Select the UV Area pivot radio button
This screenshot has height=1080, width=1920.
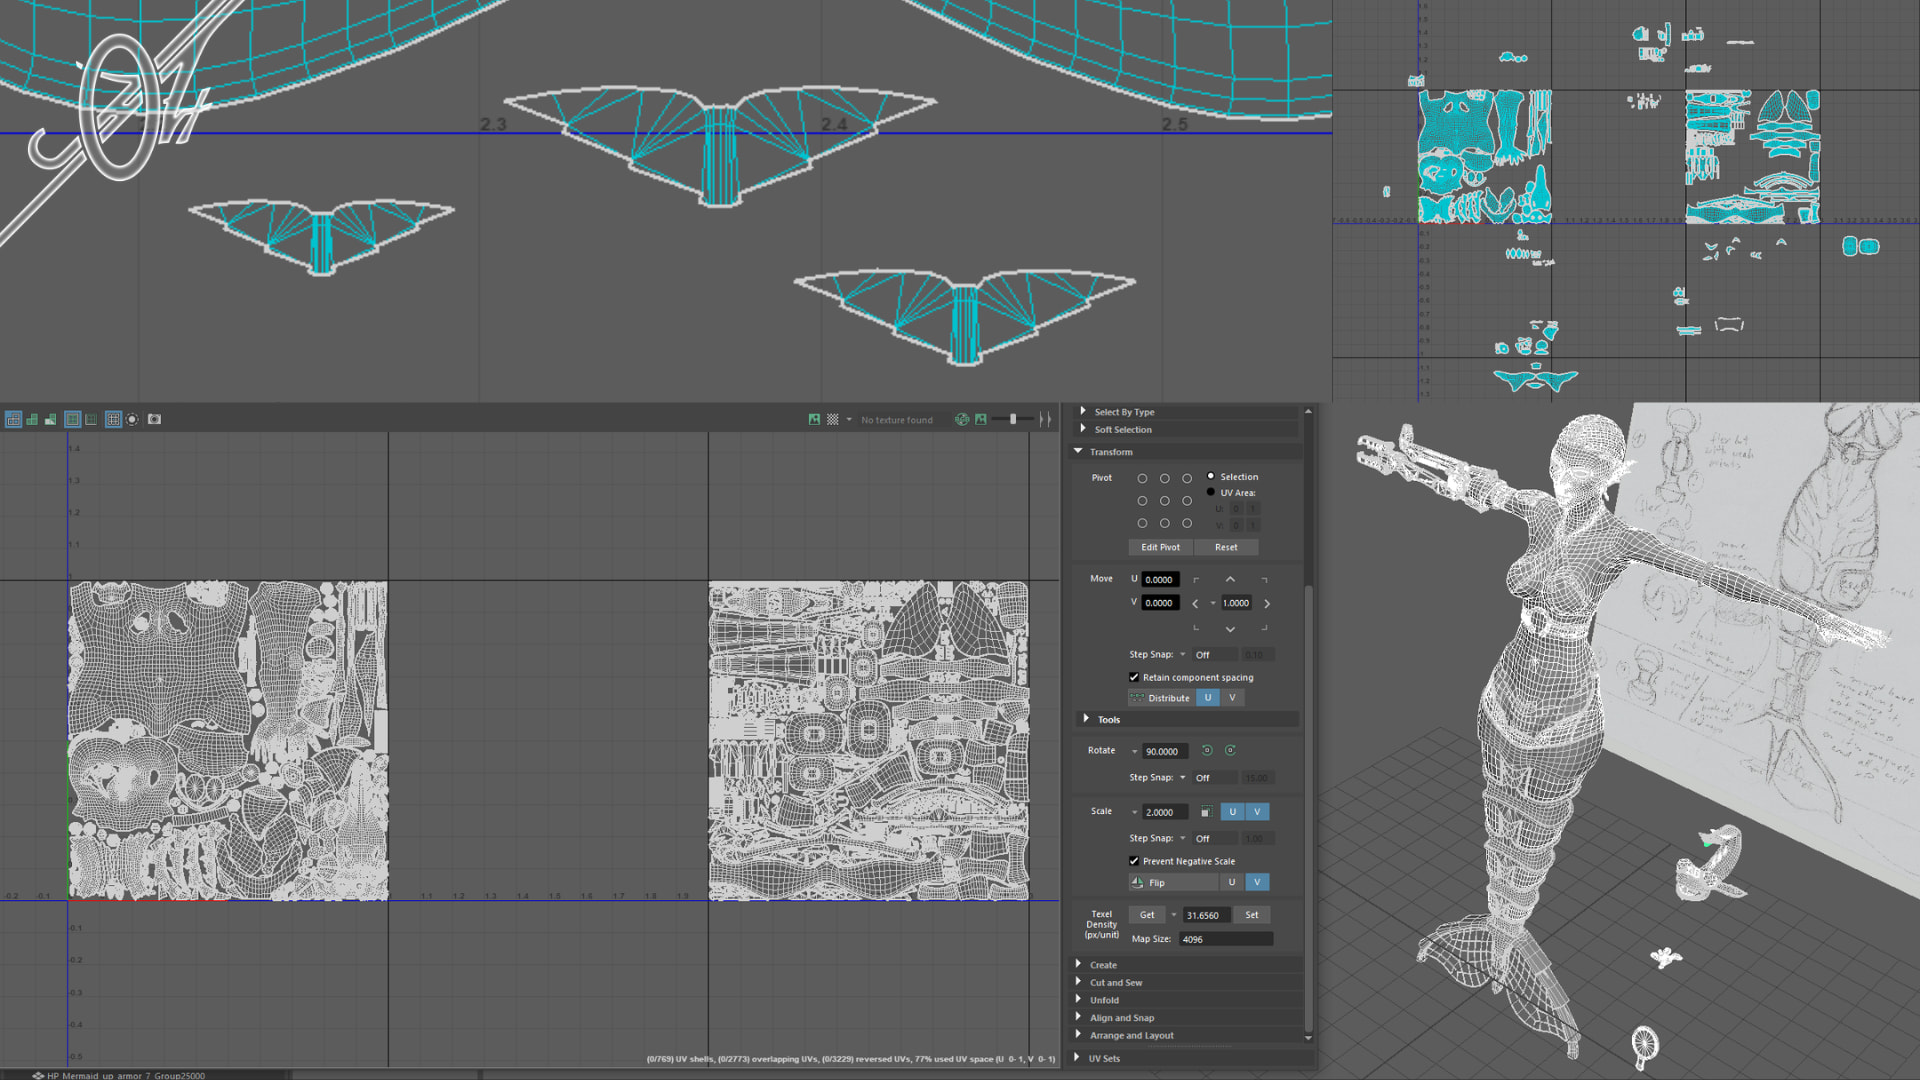click(1211, 492)
